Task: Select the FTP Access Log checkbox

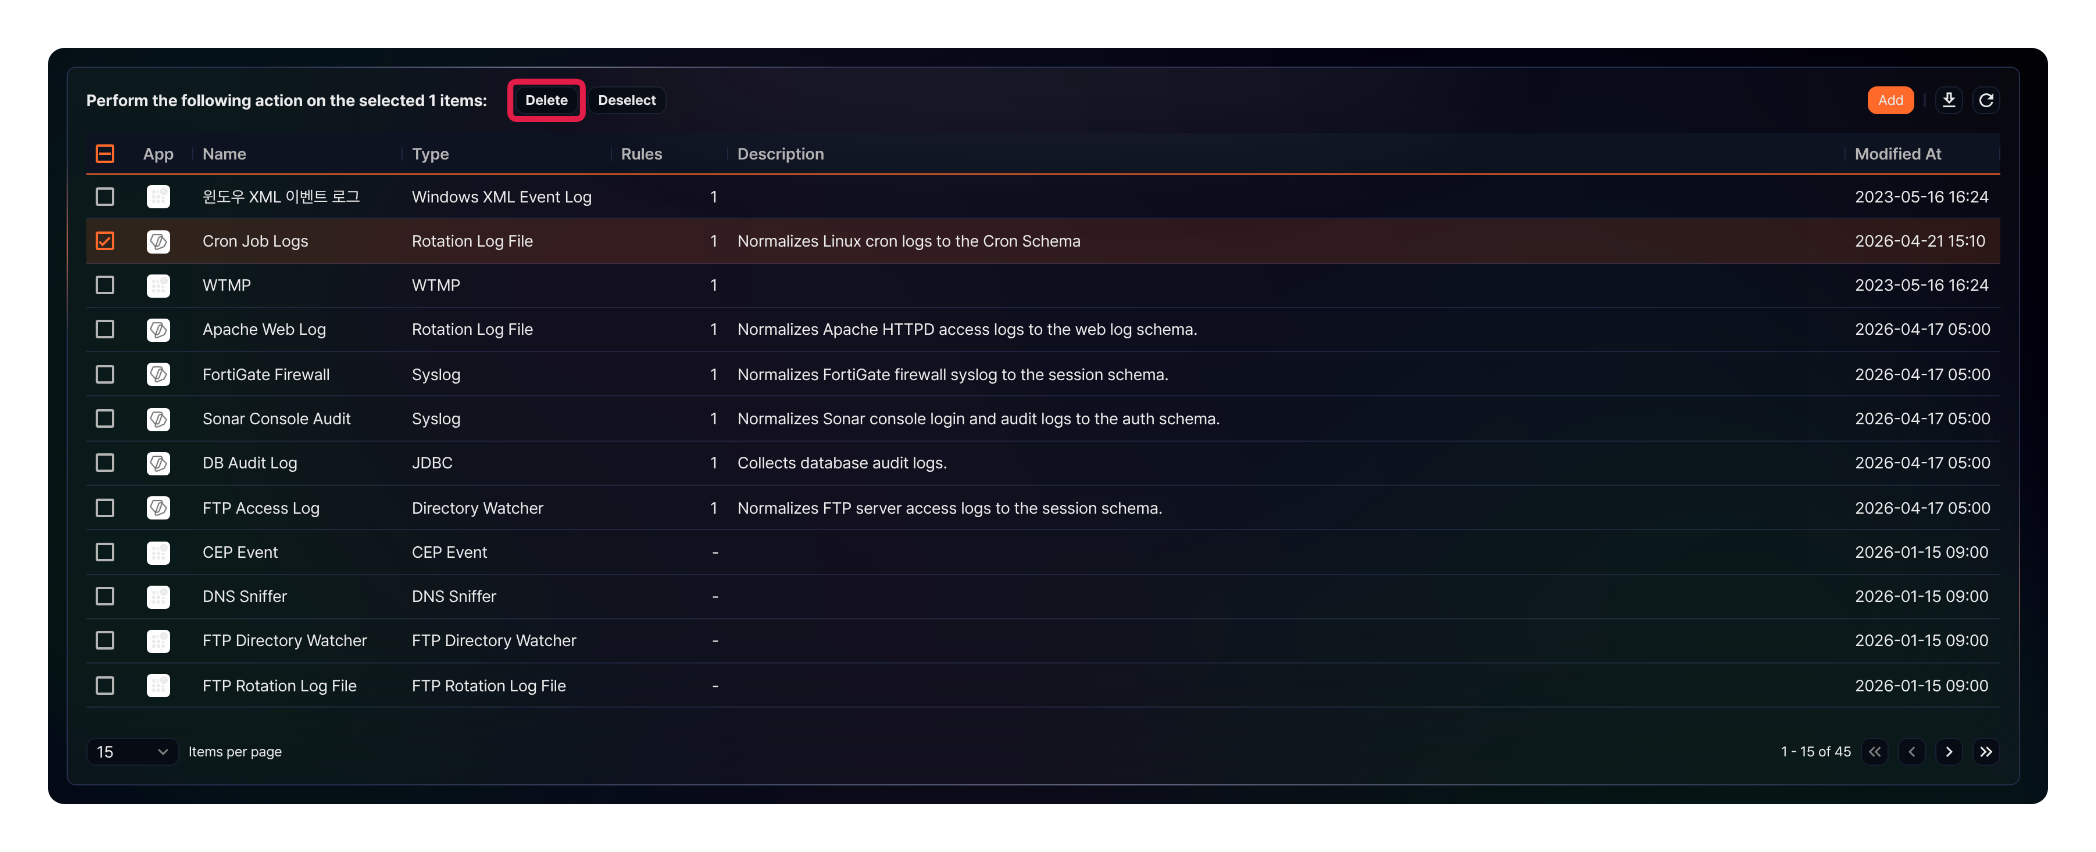Action: [105, 508]
